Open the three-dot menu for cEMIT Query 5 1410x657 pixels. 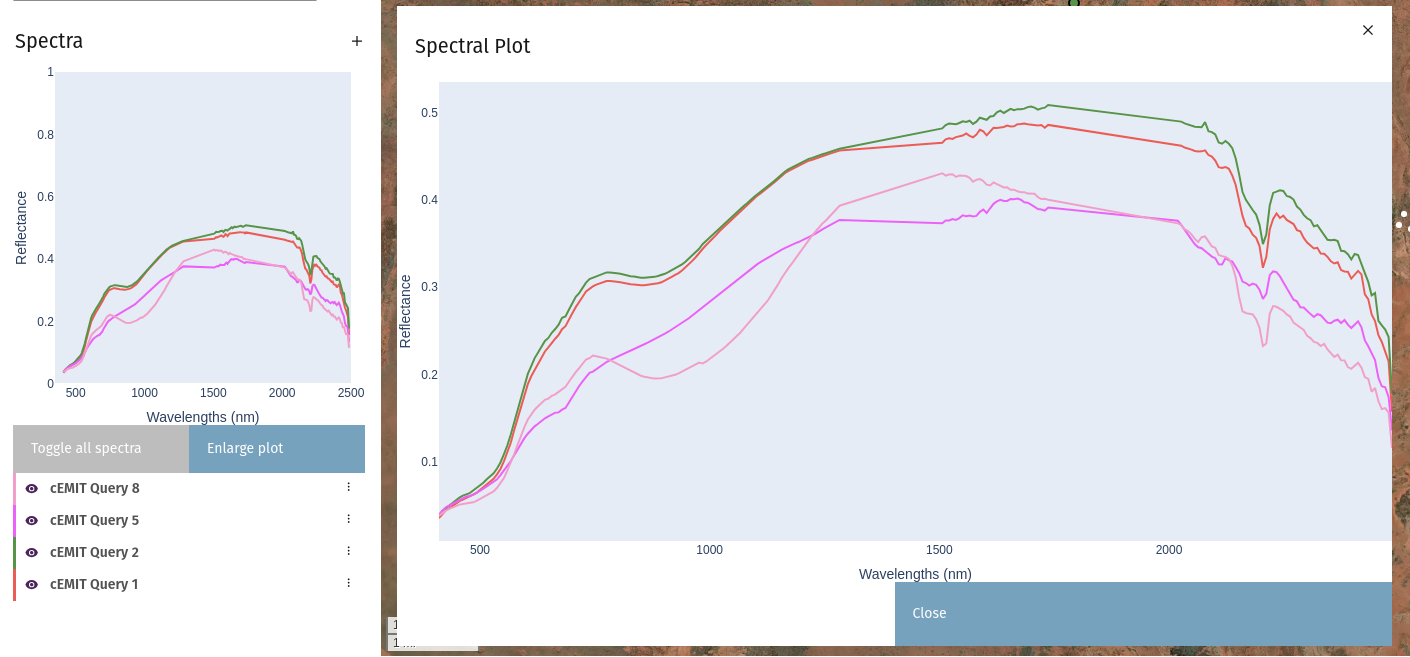pos(348,519)
